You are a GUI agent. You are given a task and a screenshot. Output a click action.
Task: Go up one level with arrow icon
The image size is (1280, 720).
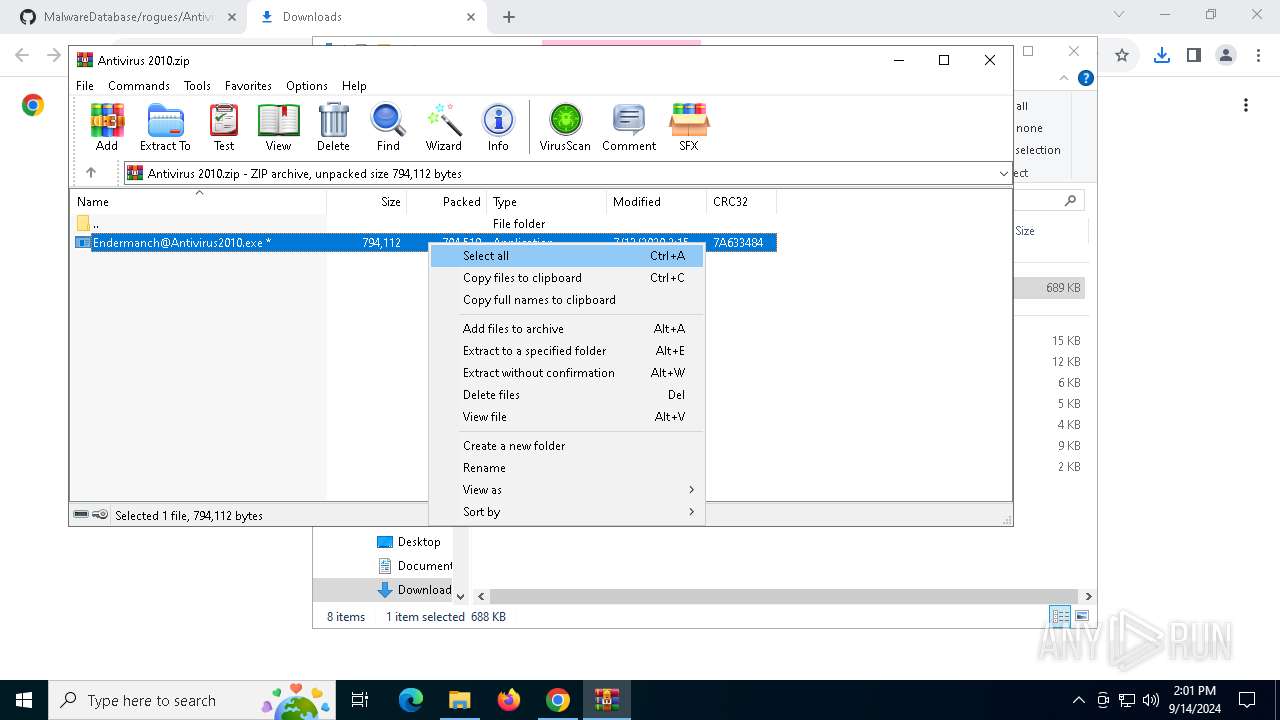click(91, 173)
